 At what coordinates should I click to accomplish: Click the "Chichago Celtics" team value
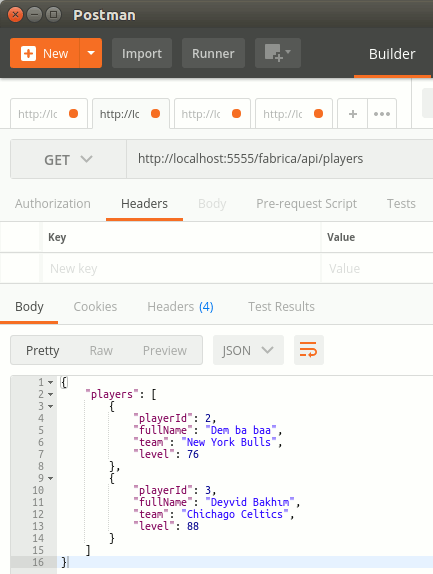[x=235, y=514]
